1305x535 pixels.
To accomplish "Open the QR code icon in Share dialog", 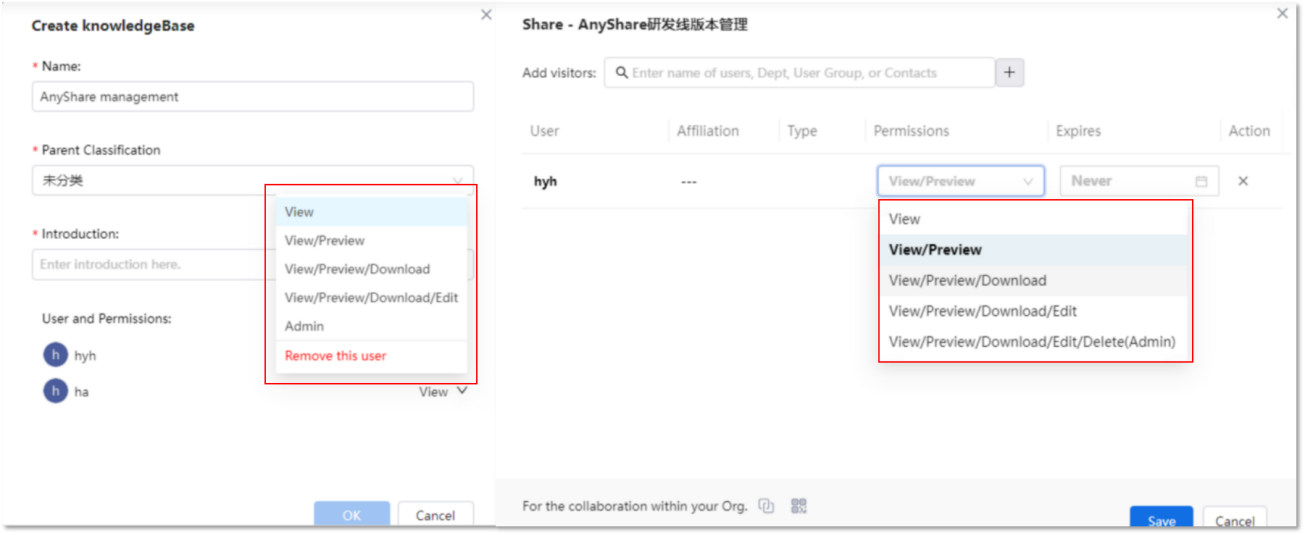I will click(x=798, y=506).
